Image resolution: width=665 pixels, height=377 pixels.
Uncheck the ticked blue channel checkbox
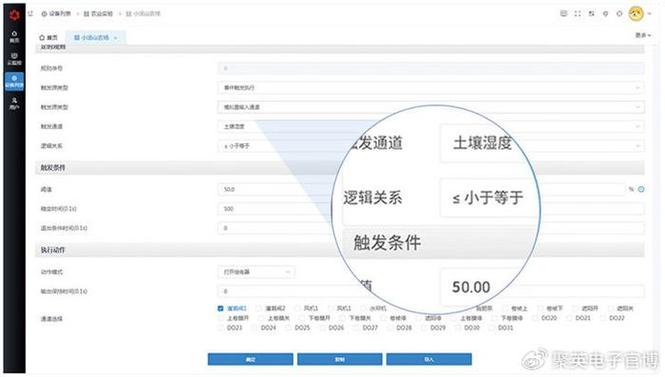[221, 308]
